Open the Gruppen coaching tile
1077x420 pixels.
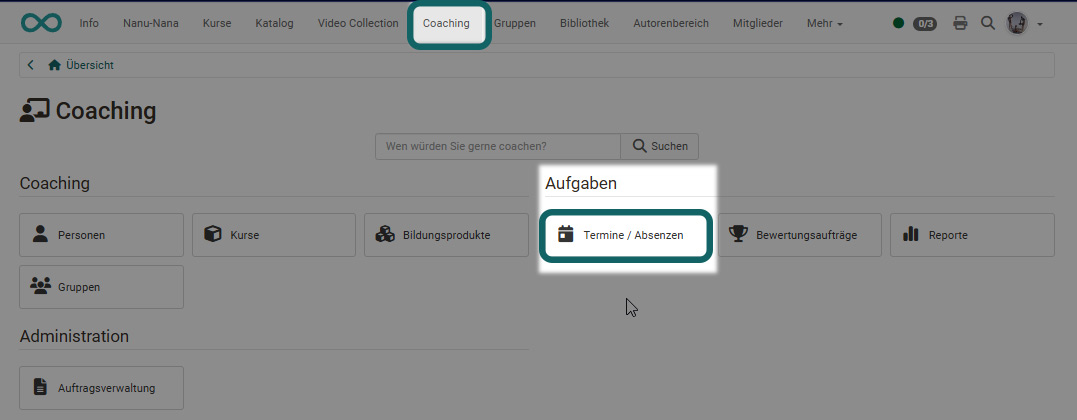[102, 287]
